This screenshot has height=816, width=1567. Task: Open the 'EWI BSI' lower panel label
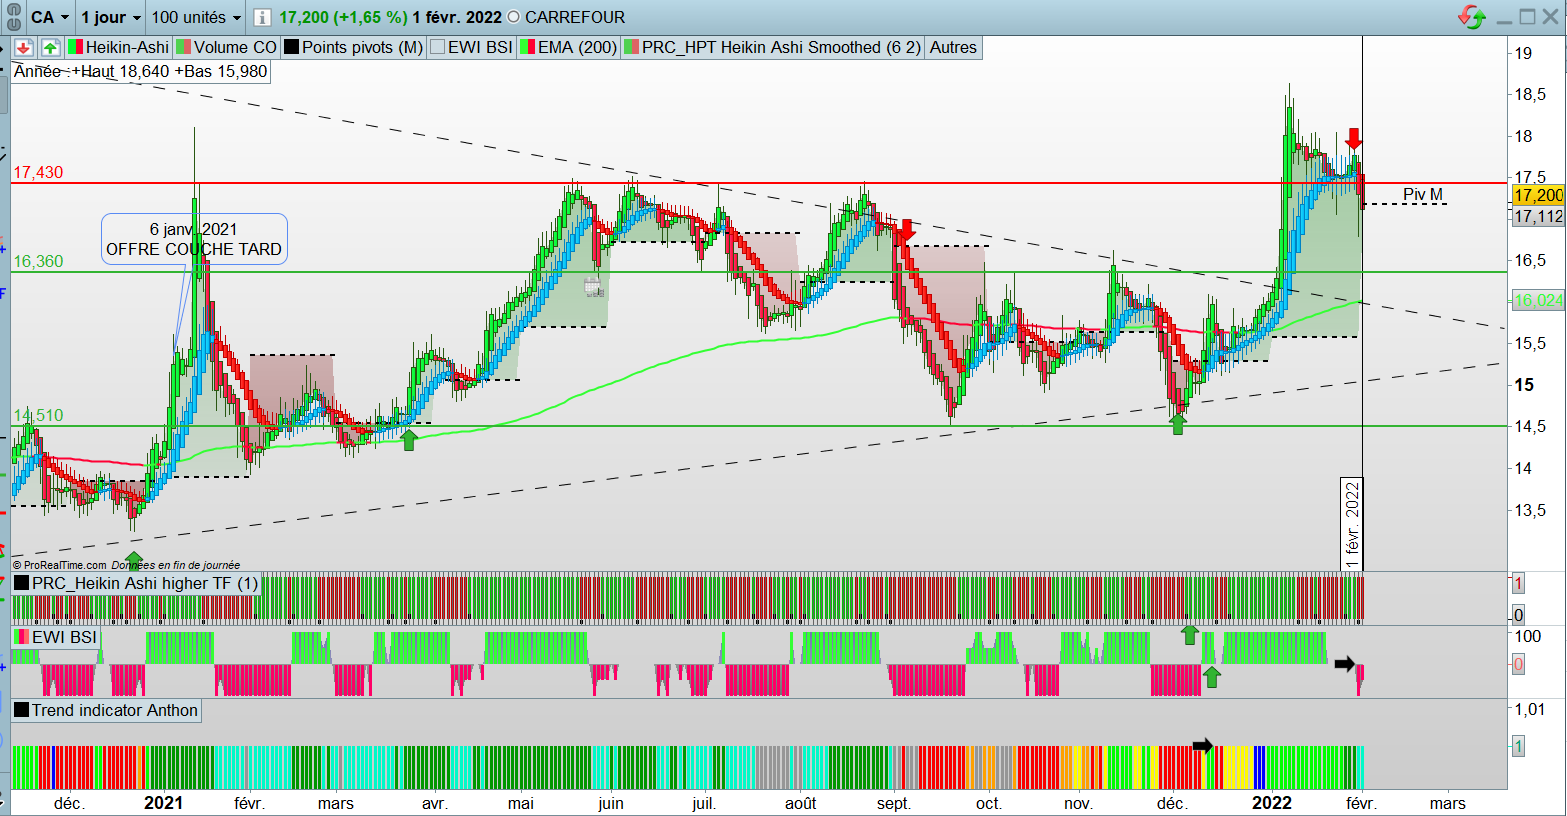coord(56,637)
